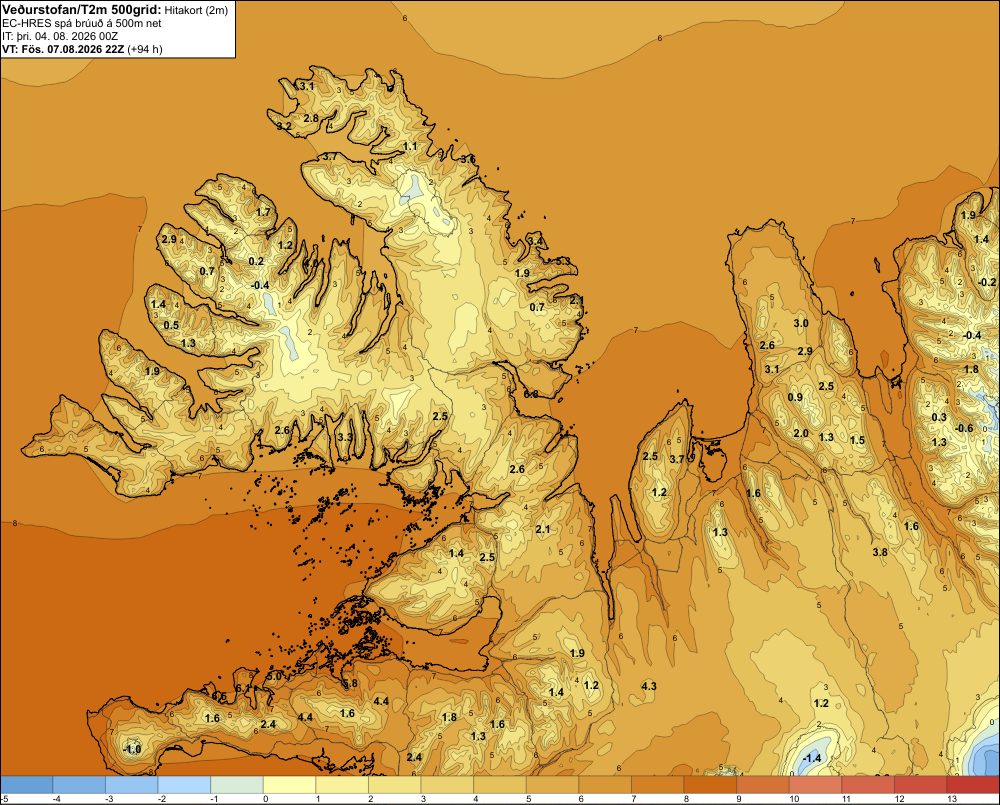
Task: Click the red legend swatch between 12 and 13
Action: tap(921, 785)
